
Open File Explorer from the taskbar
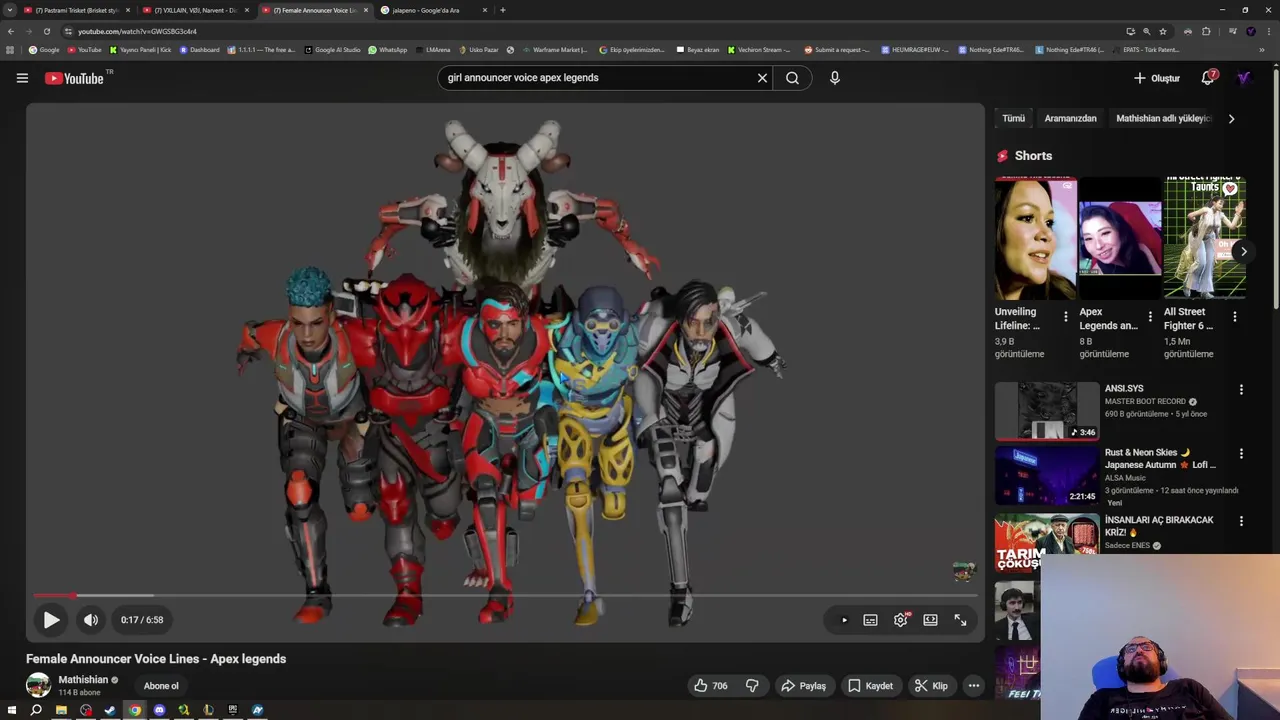click(61, 710)
